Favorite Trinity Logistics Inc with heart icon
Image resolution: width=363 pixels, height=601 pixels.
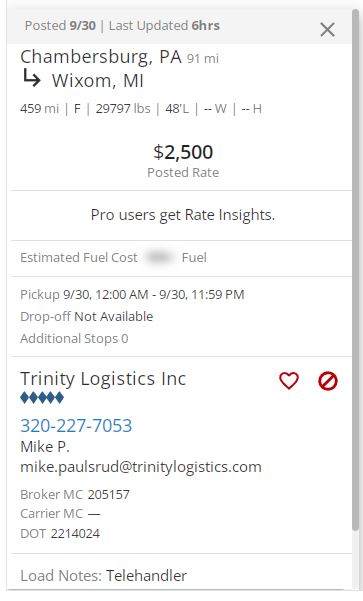pos(289,381)
